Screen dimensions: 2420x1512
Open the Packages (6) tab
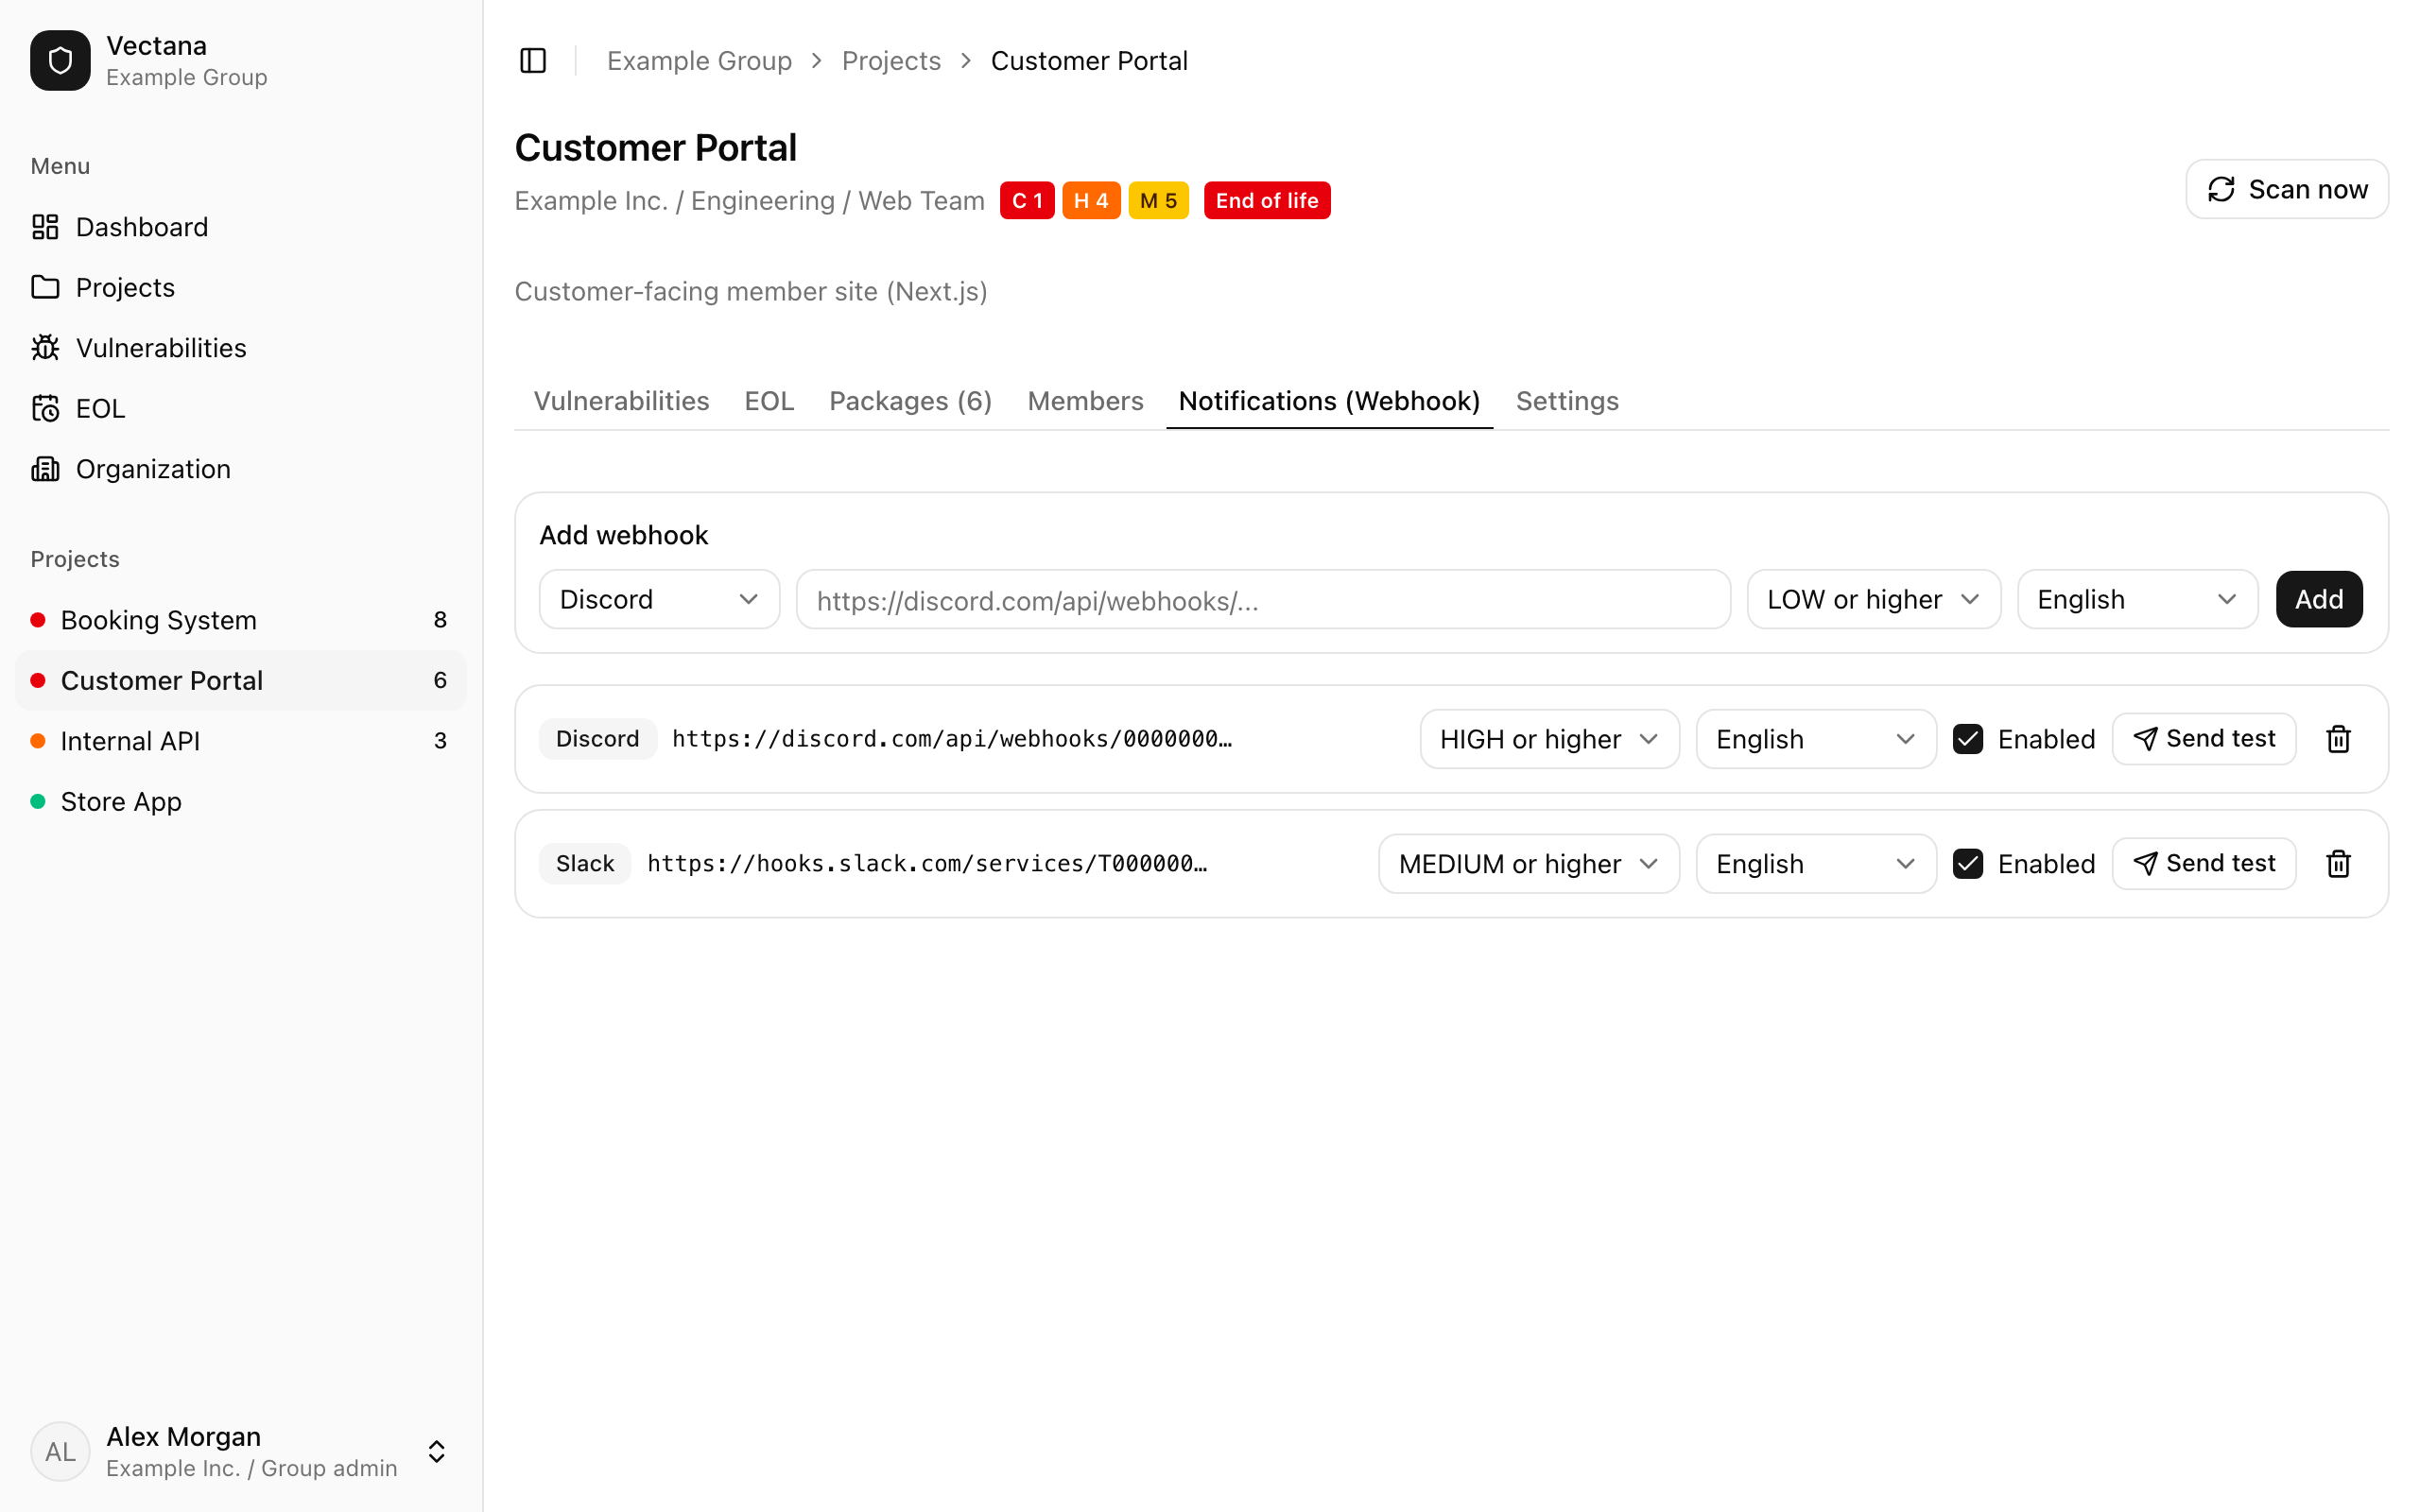pyautogui.click(x=910, y=401)
